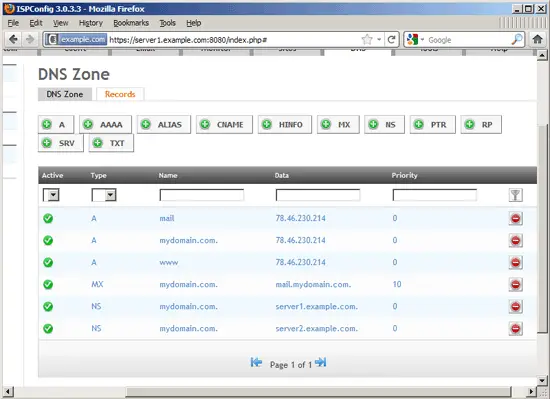Remove the MX record row

[x=515, y=284]
